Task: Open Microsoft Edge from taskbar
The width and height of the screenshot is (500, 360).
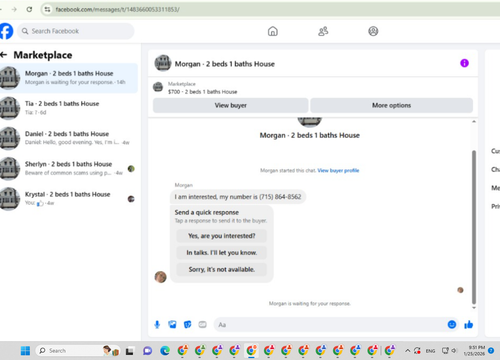Action: click(x=165, y=351)
